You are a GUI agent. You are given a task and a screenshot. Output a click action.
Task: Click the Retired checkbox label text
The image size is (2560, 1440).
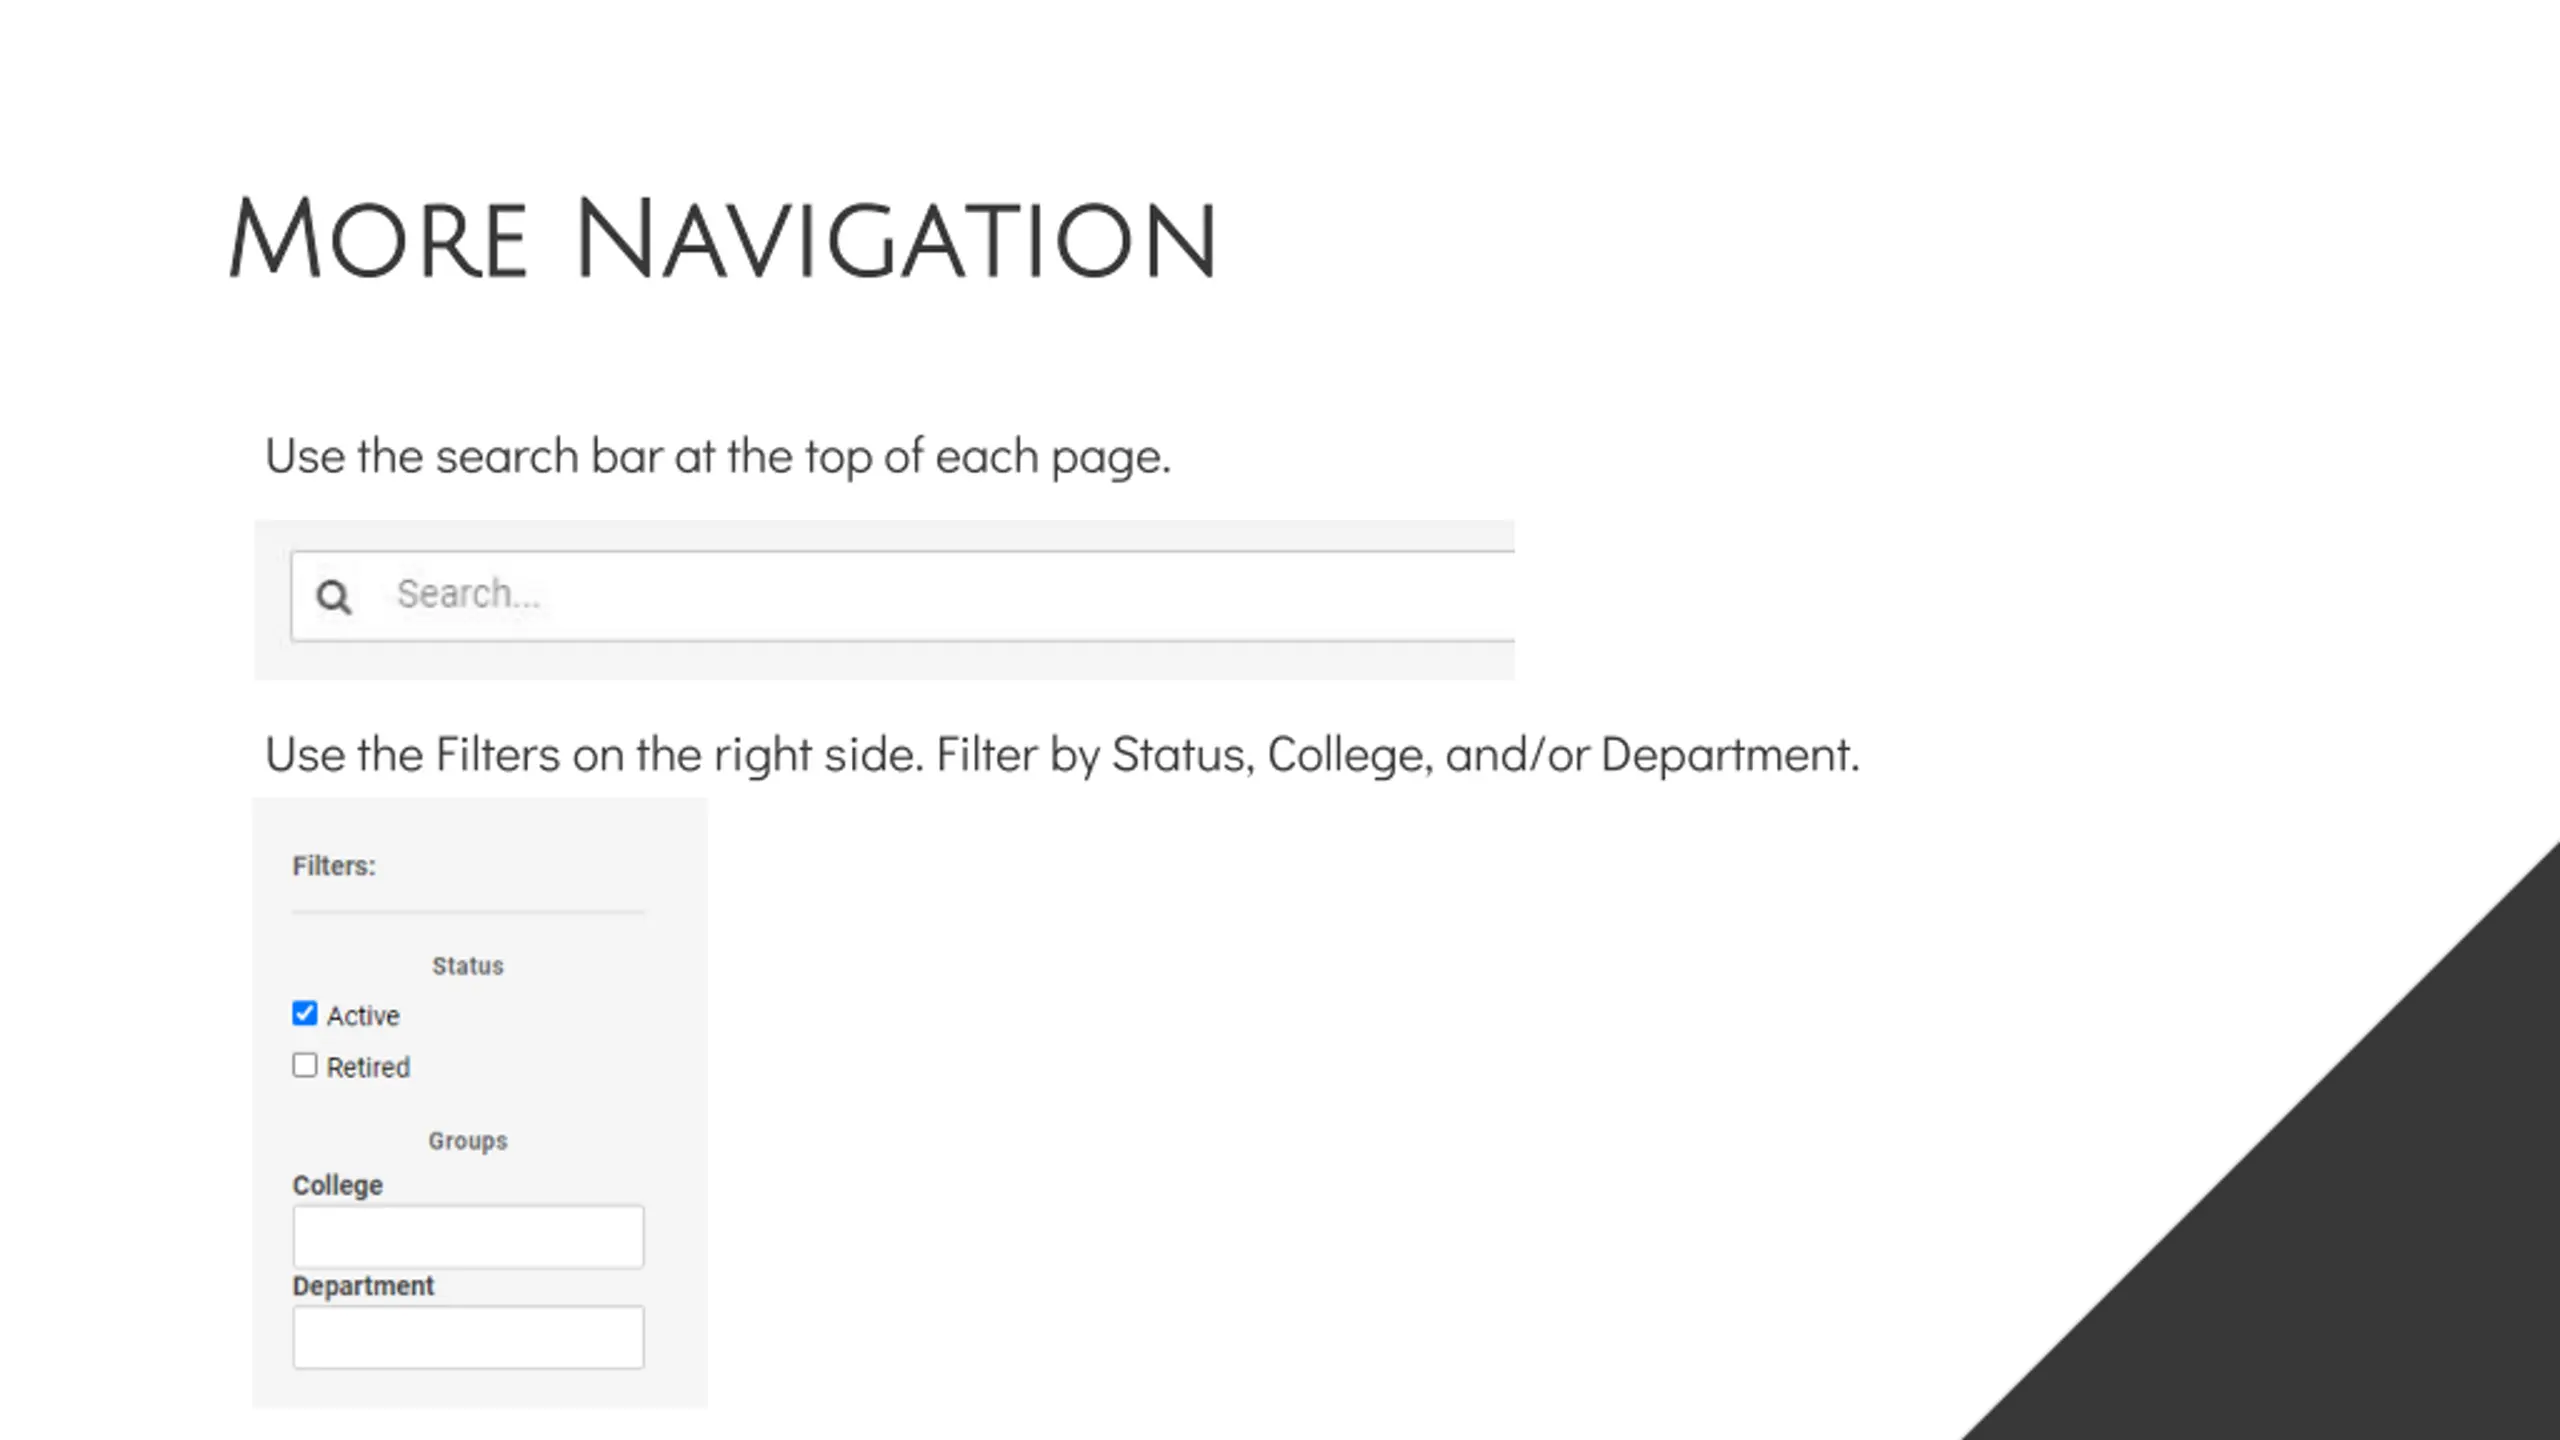click(x=368, y=1067)
